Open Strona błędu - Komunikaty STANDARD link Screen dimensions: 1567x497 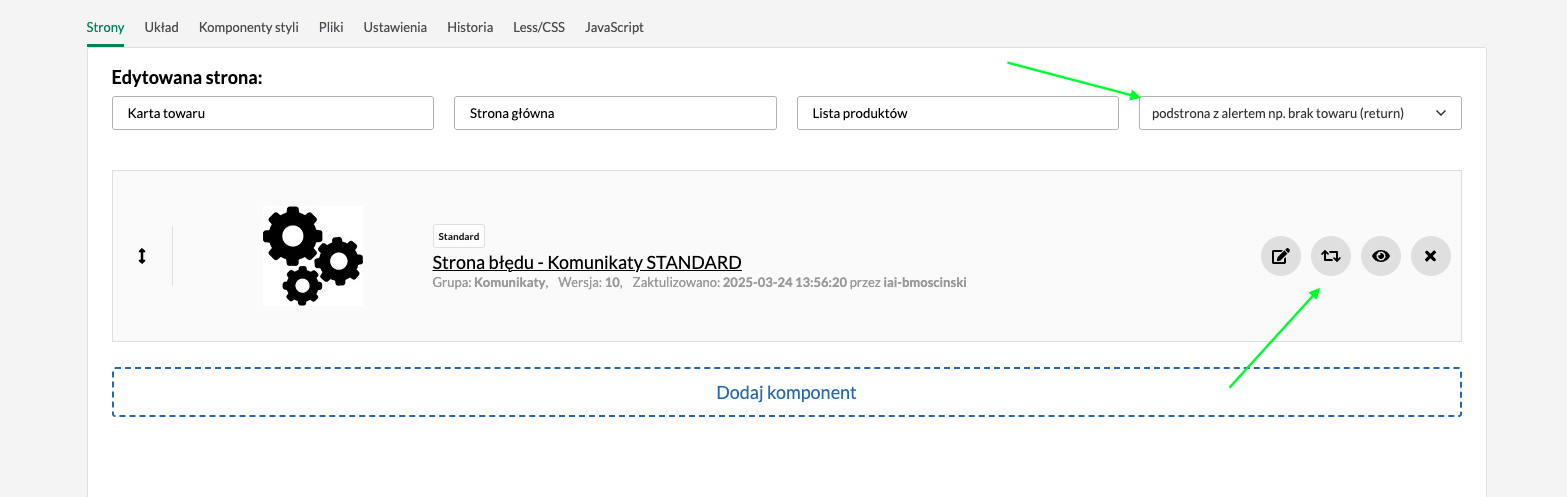click(x=587, y=263)
